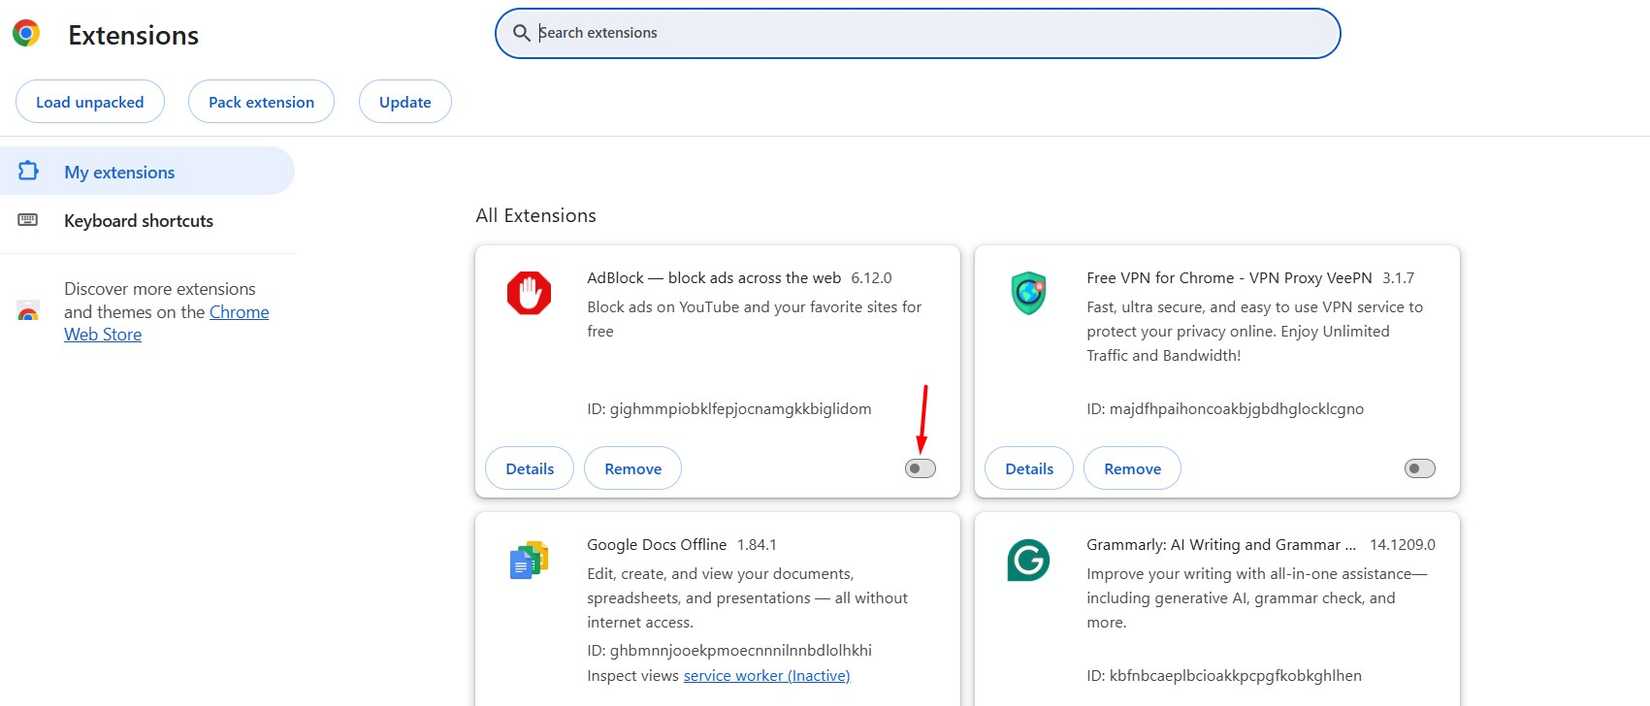Open the Keyboard shortcuts page

tap(138, 221)
